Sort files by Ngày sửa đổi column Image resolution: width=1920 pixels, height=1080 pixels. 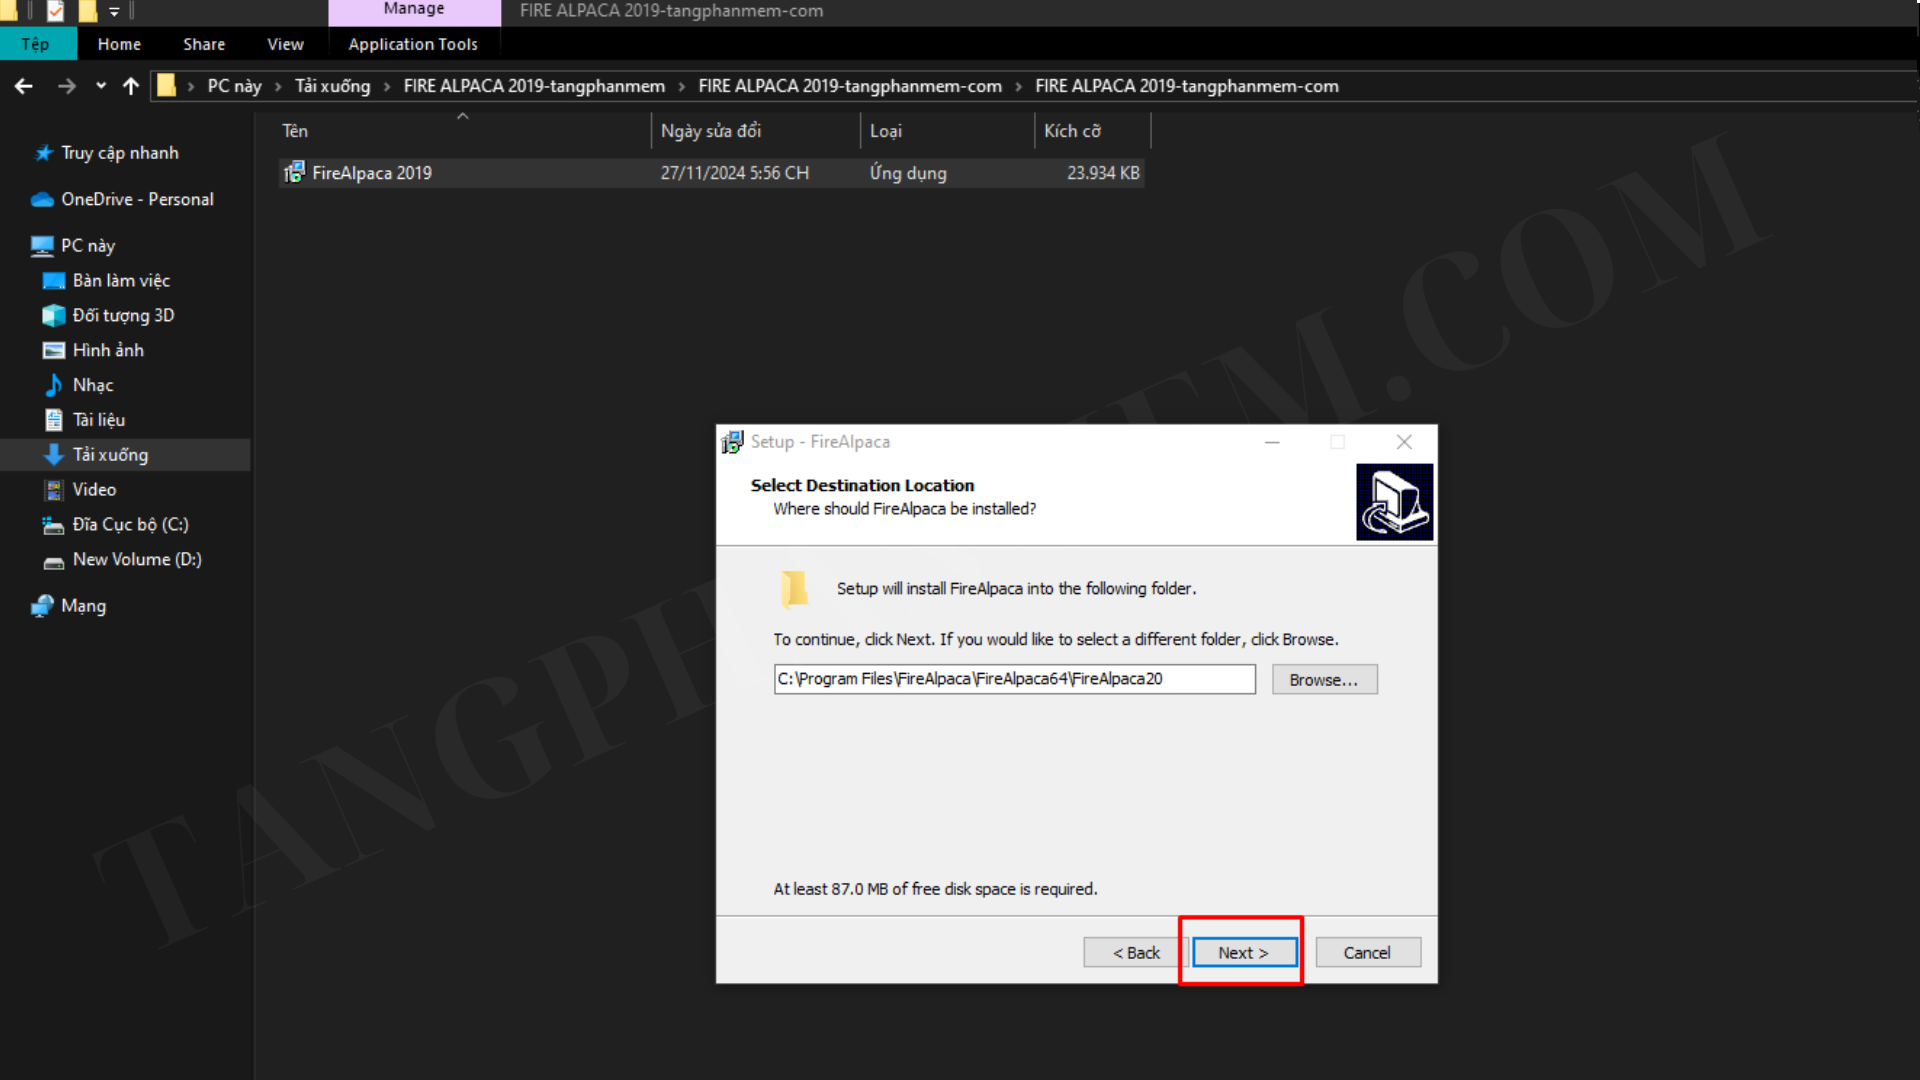click(x=711, y=131)
